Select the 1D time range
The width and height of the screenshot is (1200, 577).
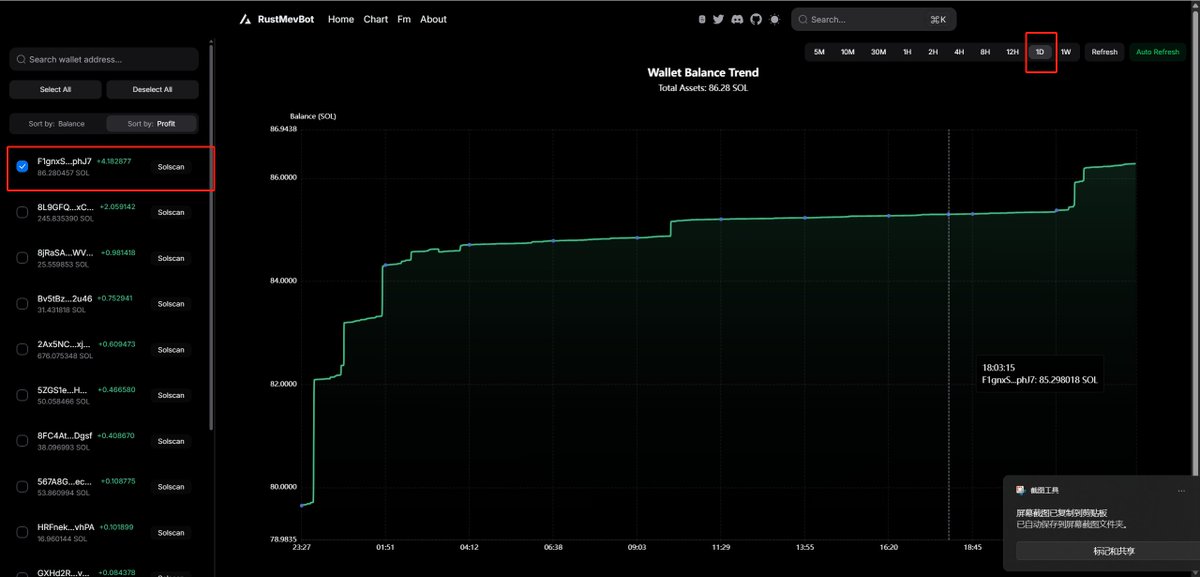click(1040, 52)
